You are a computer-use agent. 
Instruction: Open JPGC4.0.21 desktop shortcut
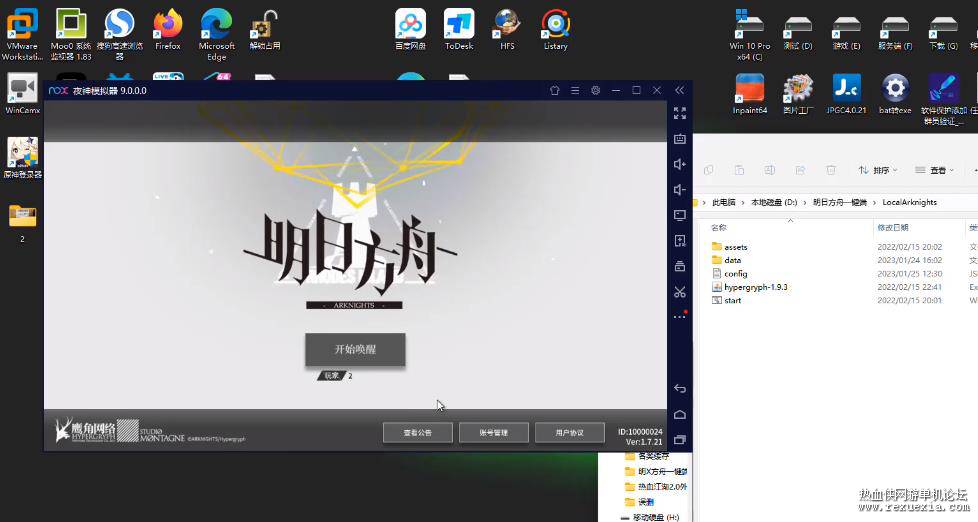tap(846, 94)
